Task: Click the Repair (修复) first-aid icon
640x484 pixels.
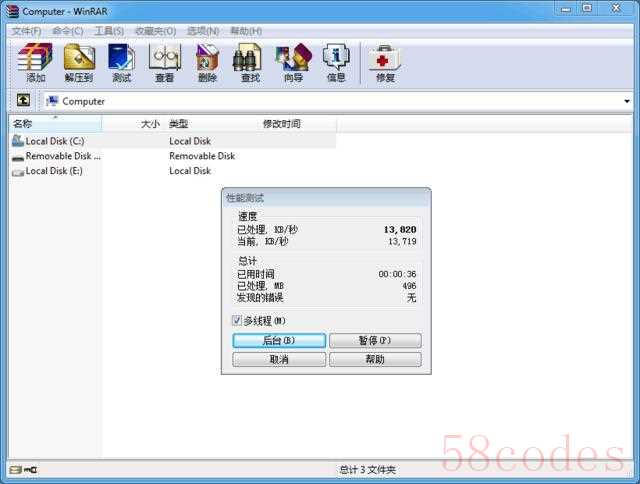Action: 385,63
